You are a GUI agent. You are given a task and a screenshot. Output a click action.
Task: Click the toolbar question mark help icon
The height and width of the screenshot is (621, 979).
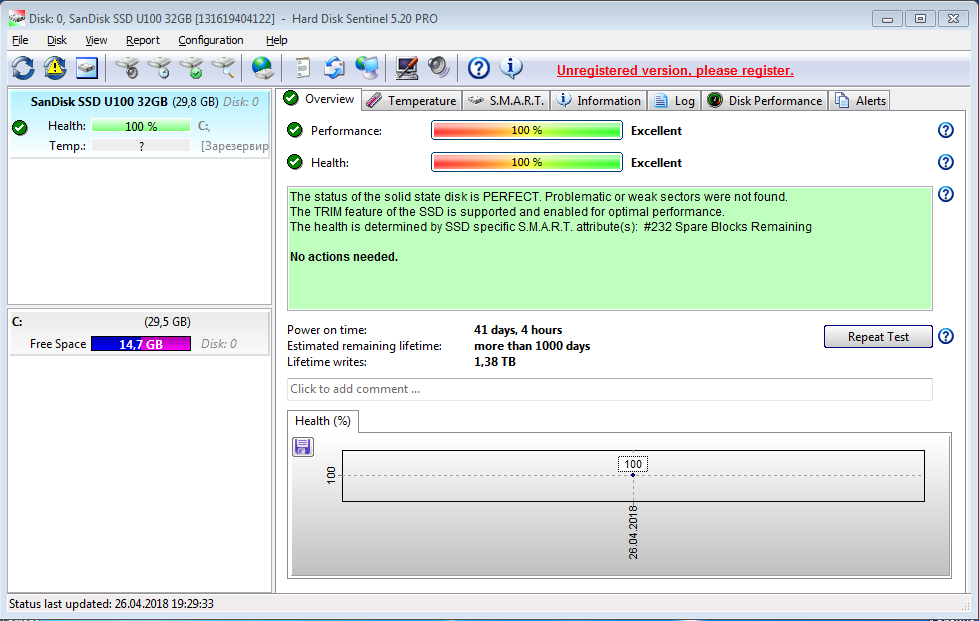tap(479, 67)
